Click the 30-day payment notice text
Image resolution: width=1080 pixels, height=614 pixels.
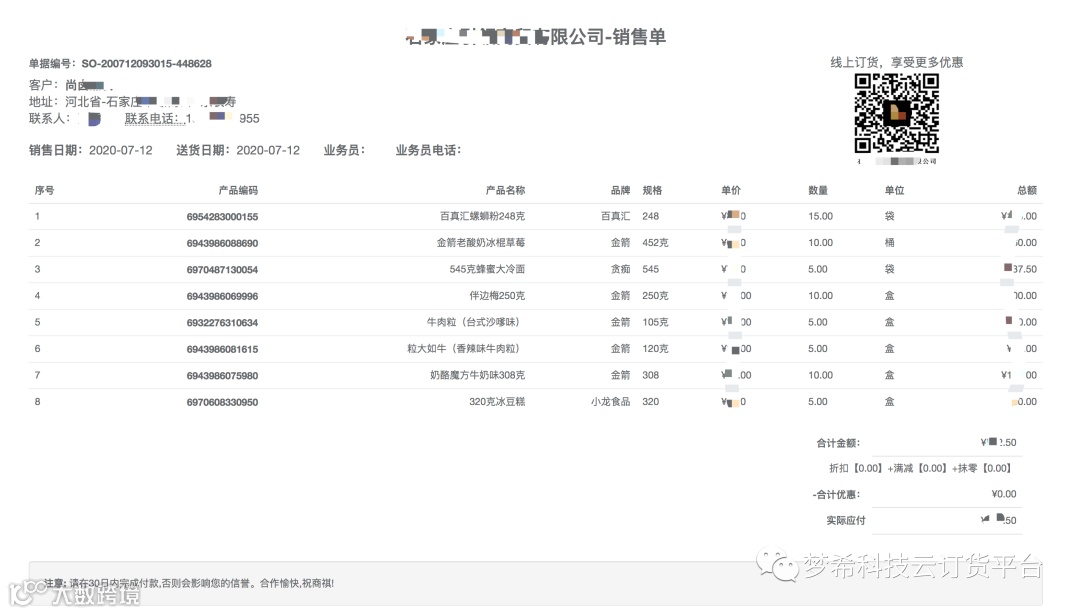coord(189,584)
